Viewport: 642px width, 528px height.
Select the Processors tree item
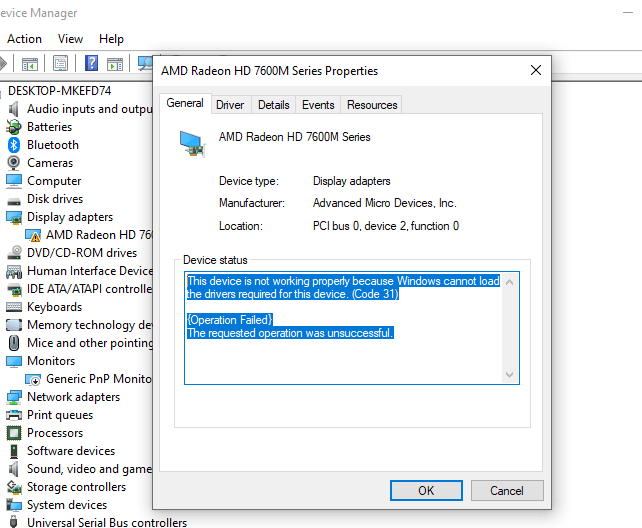[55, 433]
